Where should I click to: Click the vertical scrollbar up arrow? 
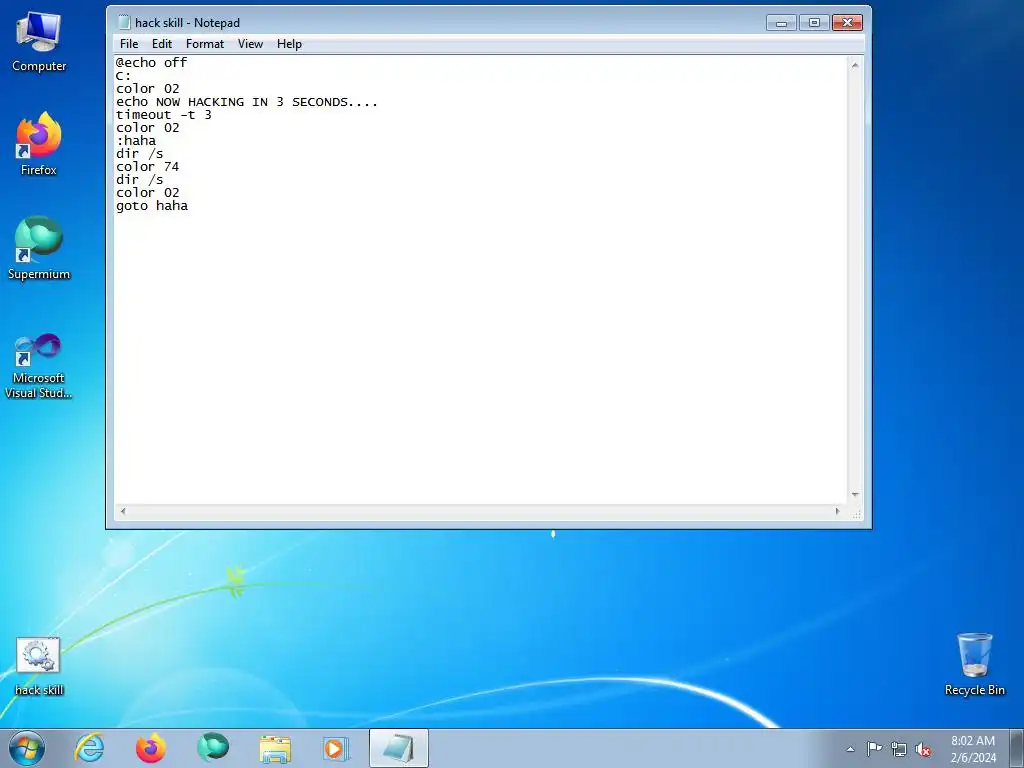855,65
